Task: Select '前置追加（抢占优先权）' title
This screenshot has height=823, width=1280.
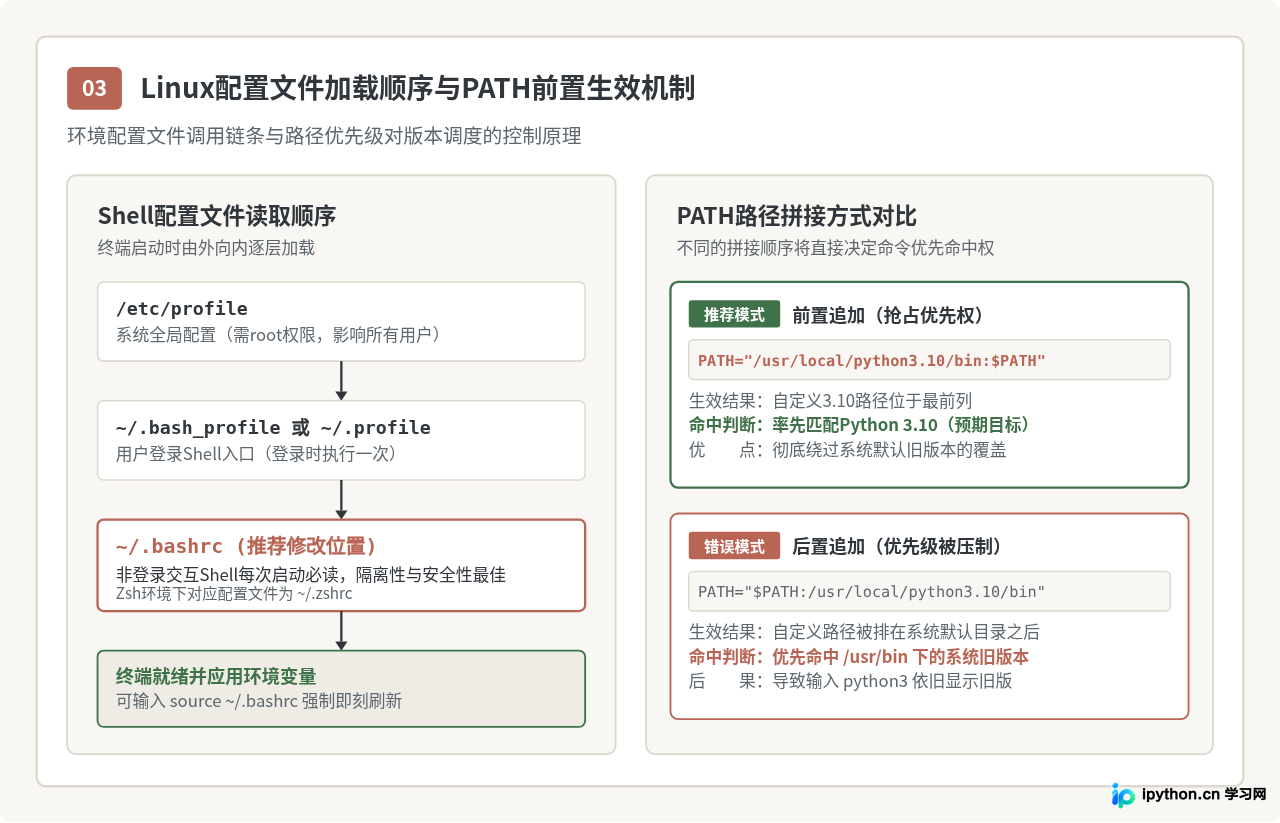Action: point(888,315)
